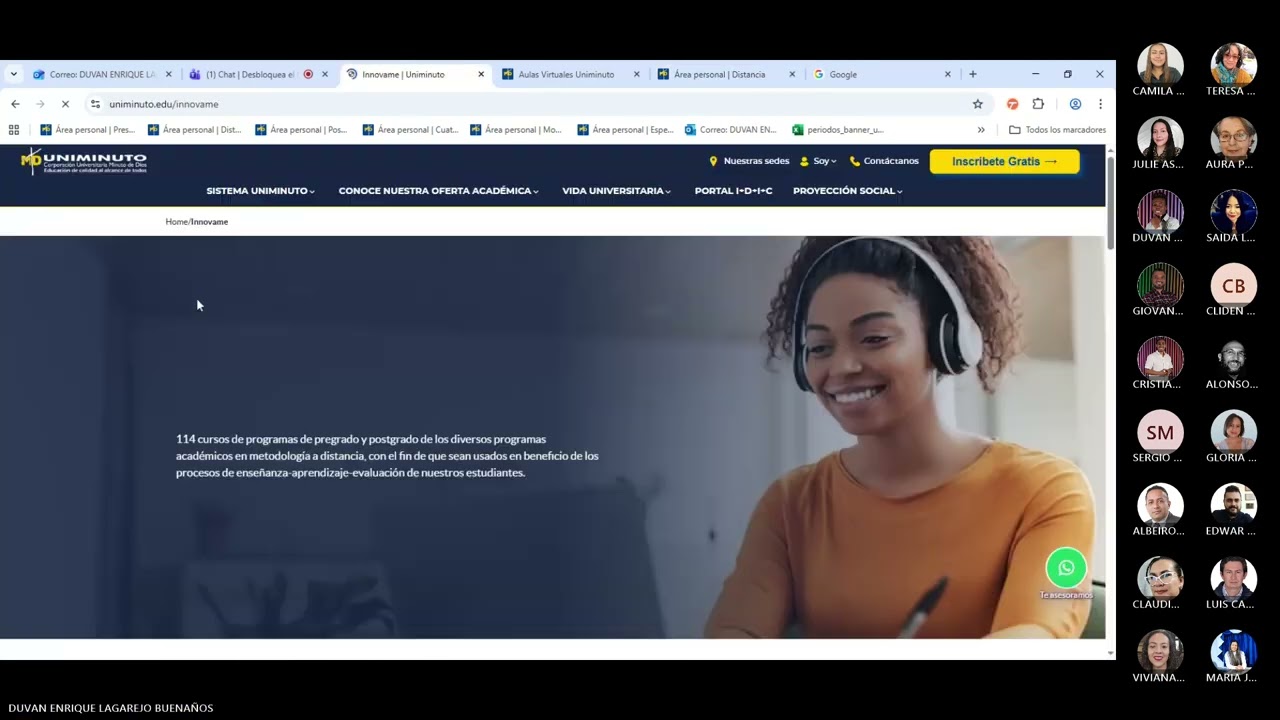Click Home in breadcrumb
The image size is (1280, 720).
coord(176,222)
